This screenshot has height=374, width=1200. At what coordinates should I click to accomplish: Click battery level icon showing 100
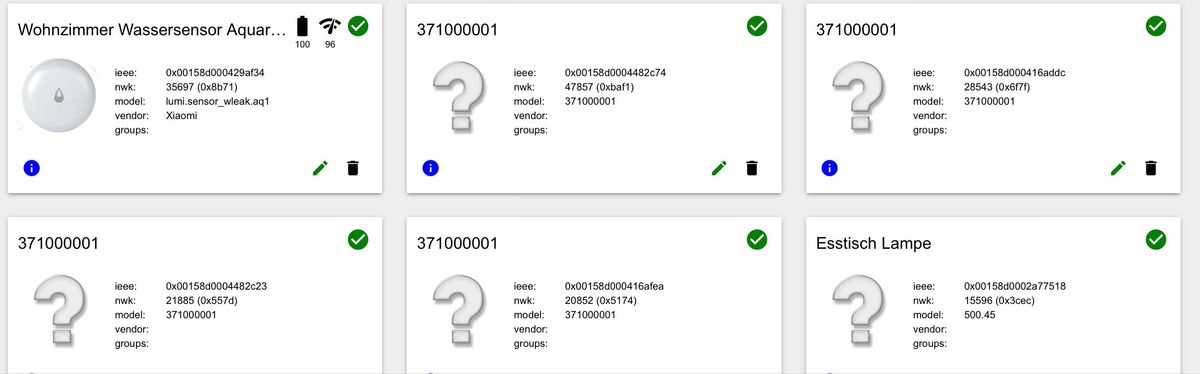click(302, 27)
